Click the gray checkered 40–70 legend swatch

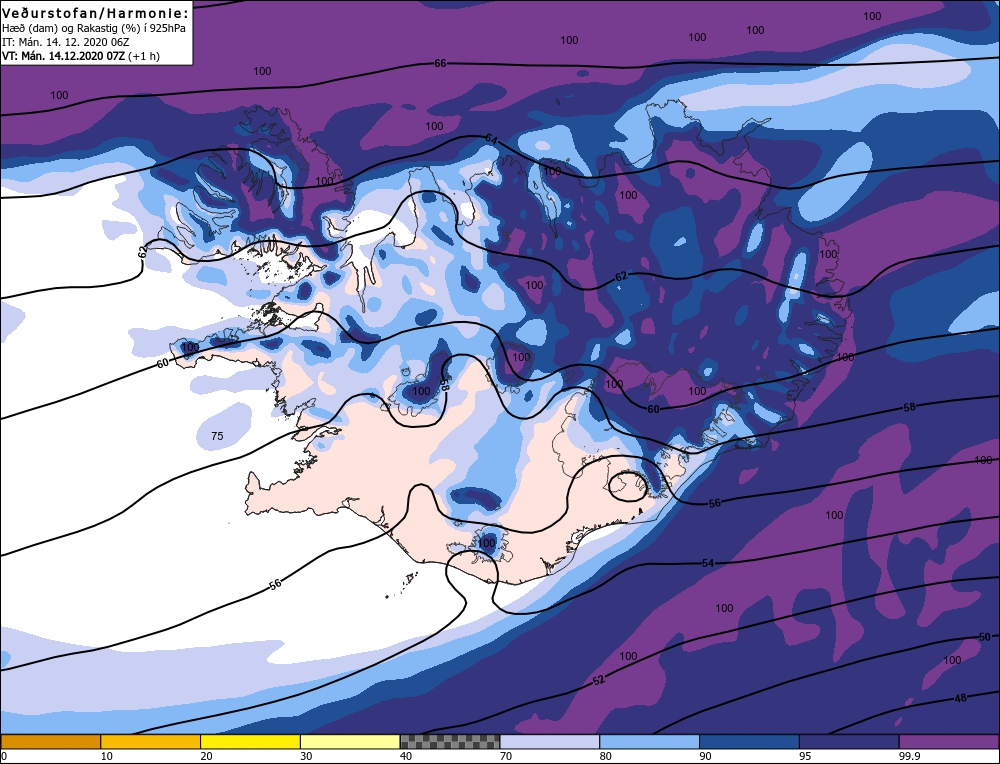tap(450, 741)
